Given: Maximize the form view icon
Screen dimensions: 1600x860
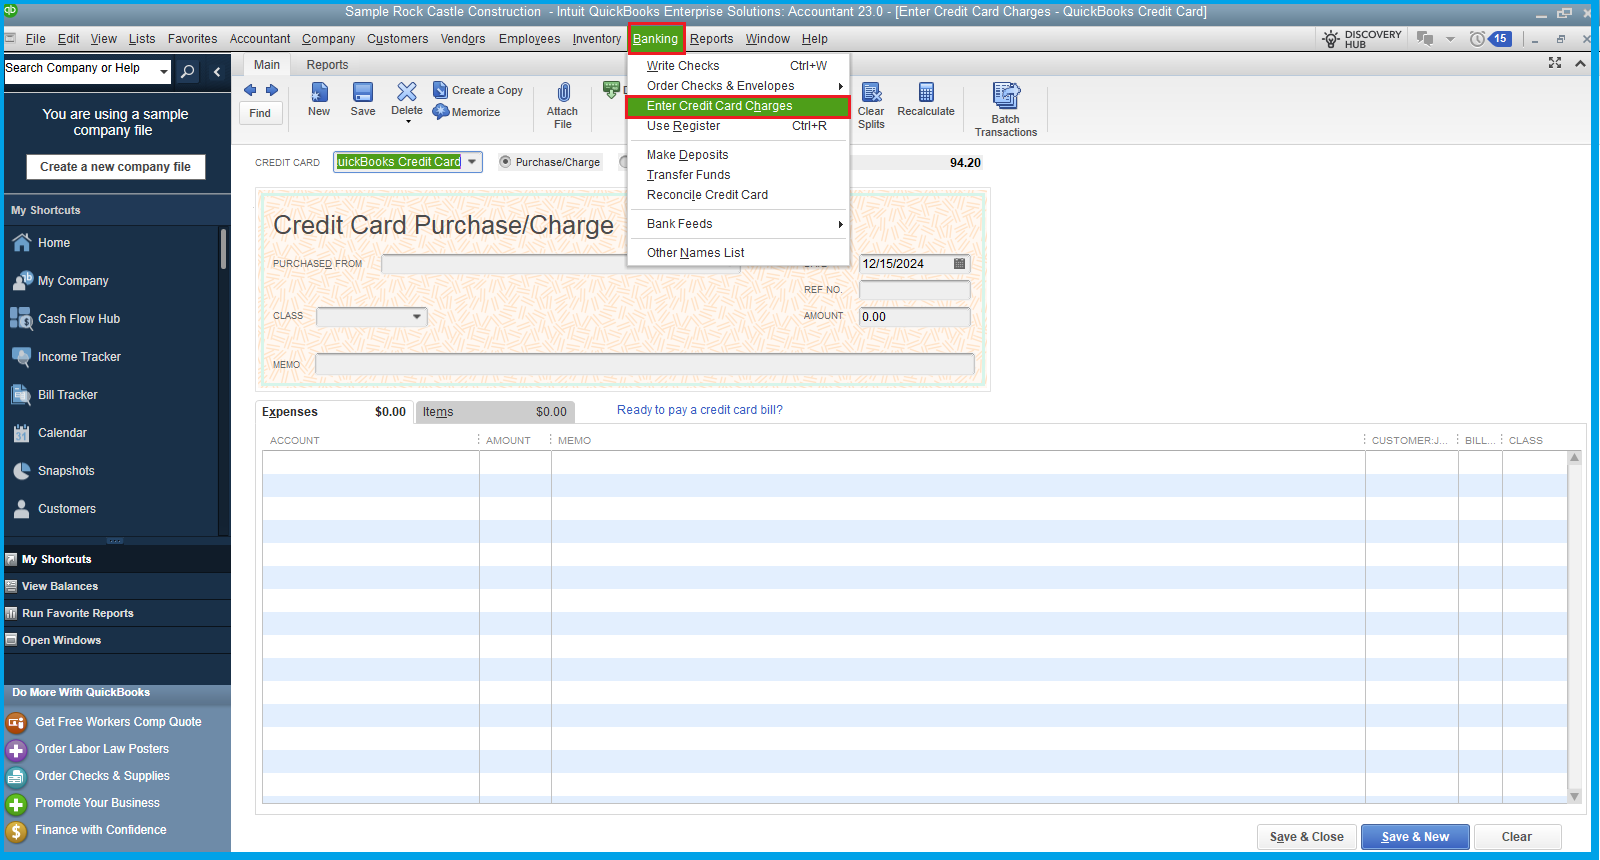Looking at the screenshot, I should pyautogui.click(x=1555, y=63).
